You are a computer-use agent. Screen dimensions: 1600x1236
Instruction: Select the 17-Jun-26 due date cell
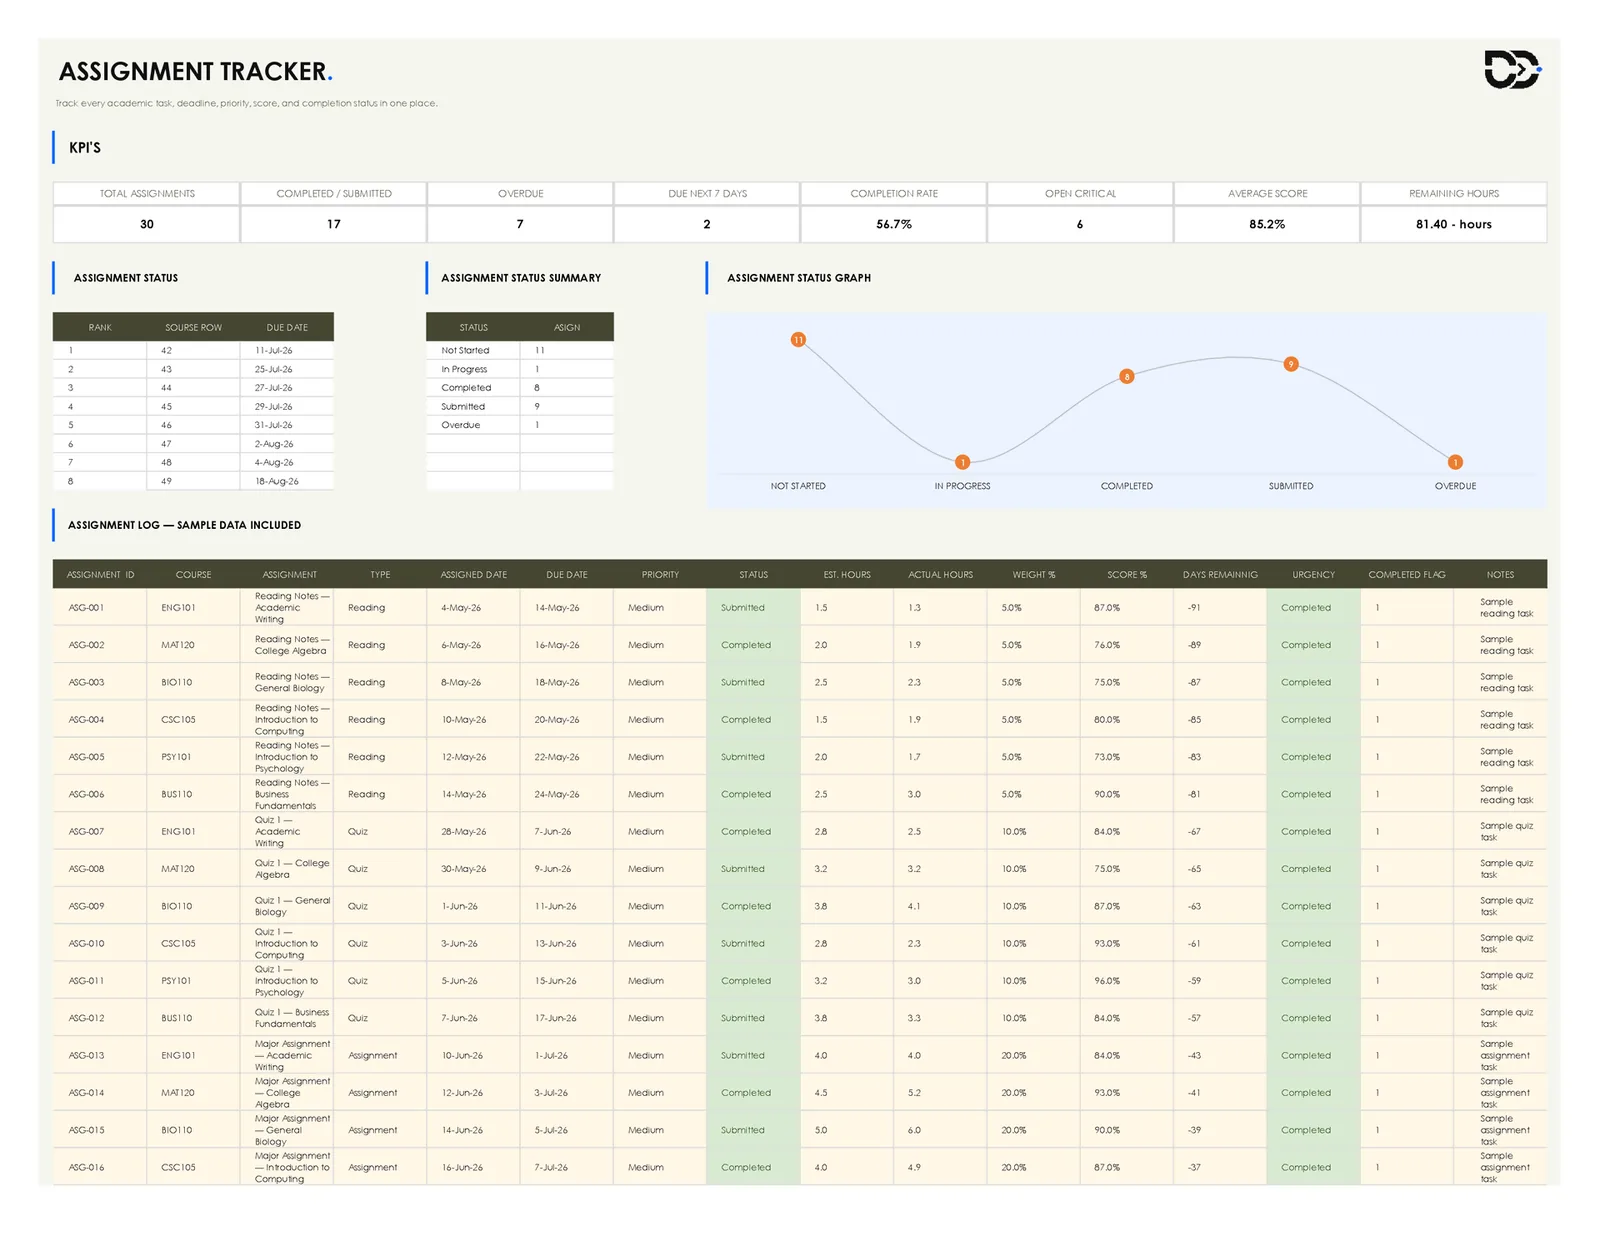pyautogui.click(x=567, y=1018)
